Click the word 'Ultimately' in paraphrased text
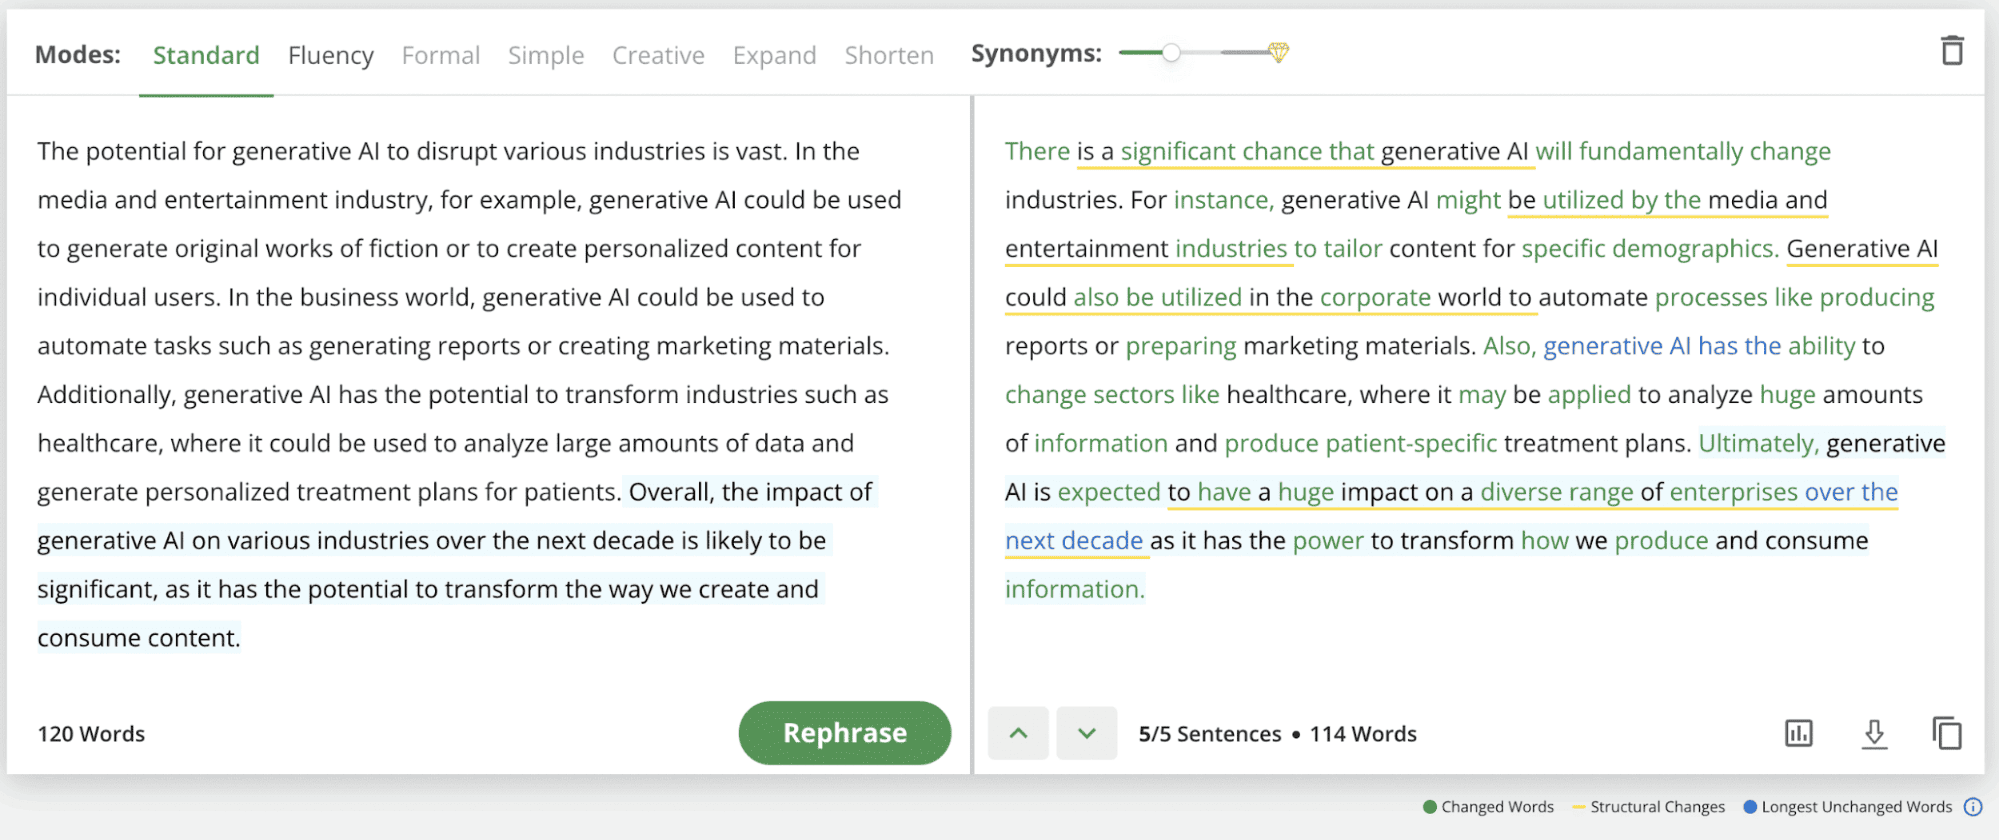1999x840 pixels. [1757, 443]
